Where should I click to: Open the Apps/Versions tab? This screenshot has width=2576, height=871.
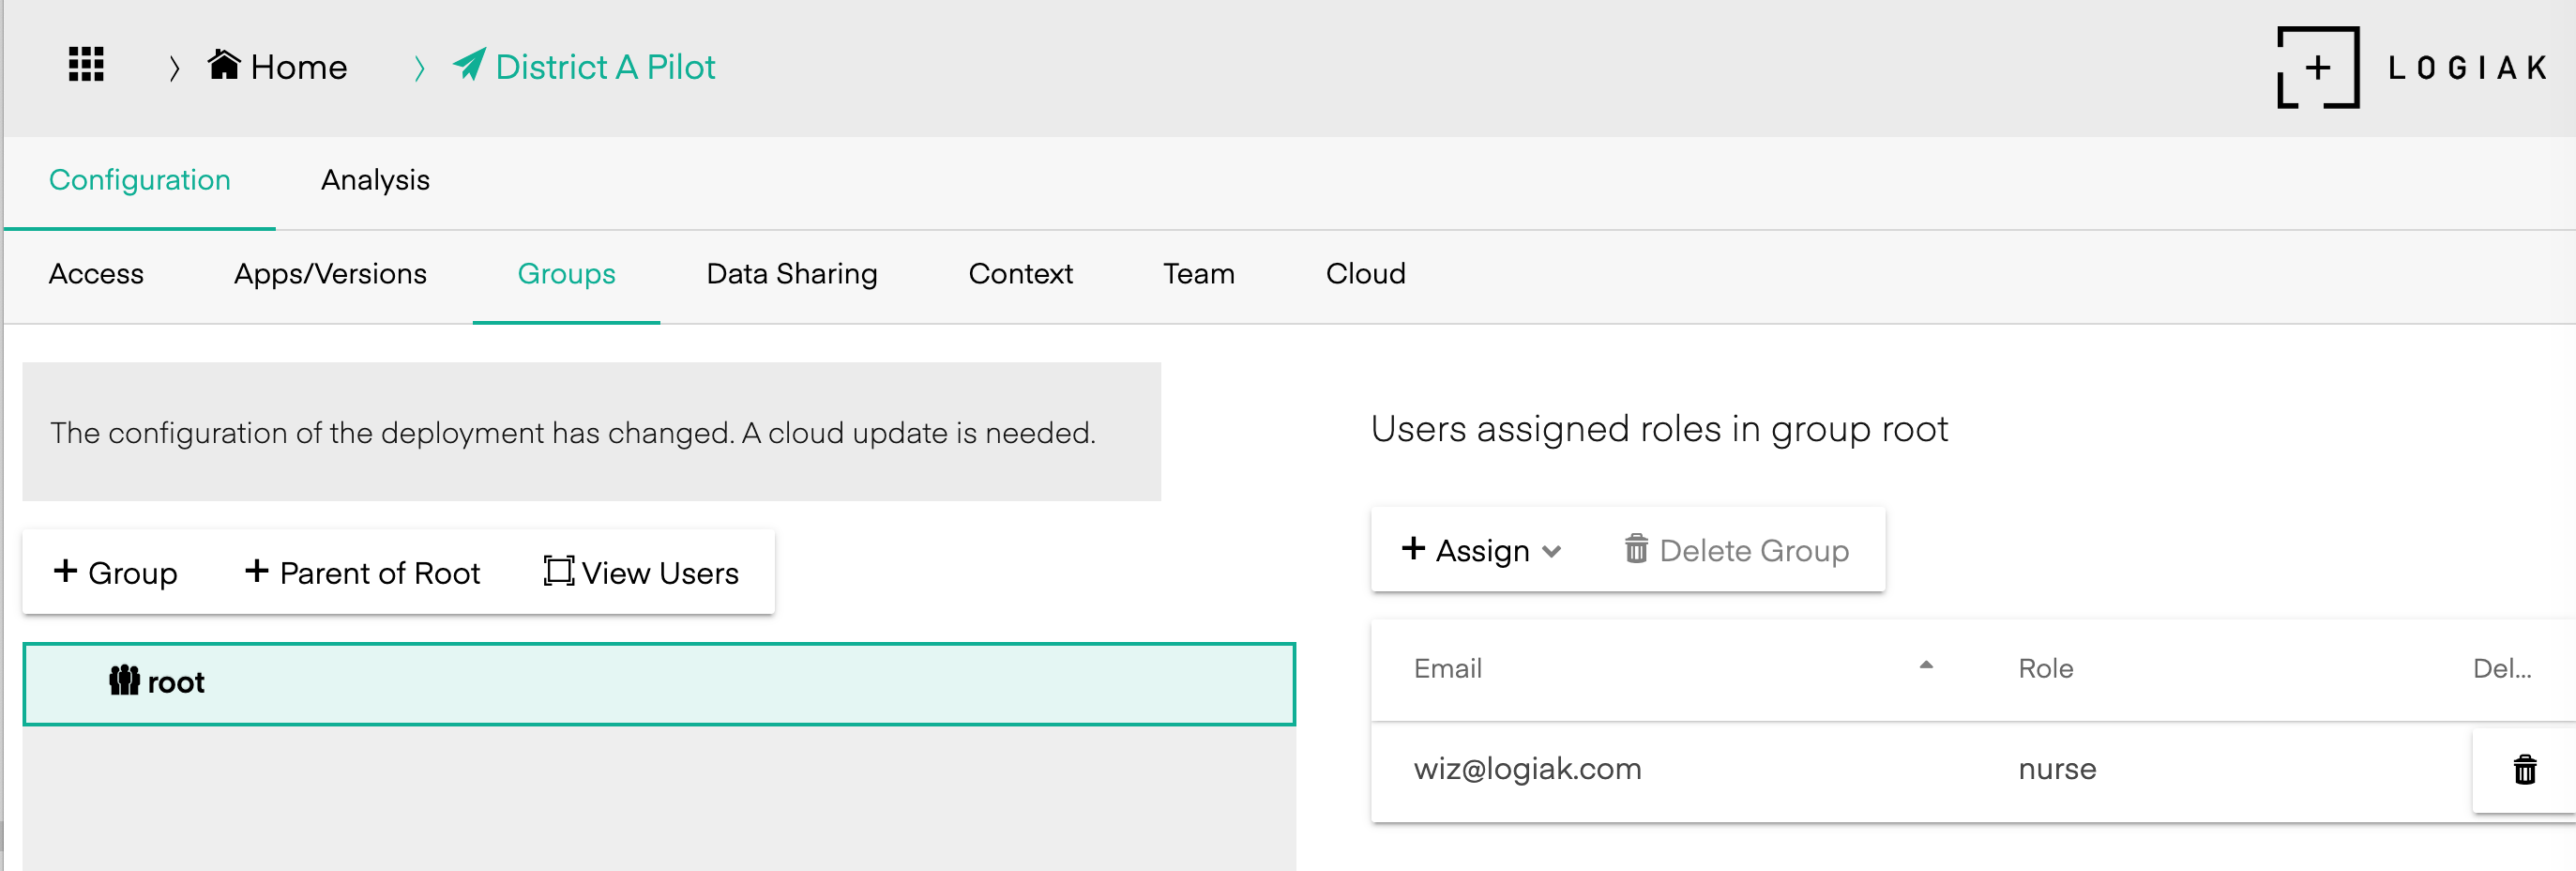[x=330, y=274]
